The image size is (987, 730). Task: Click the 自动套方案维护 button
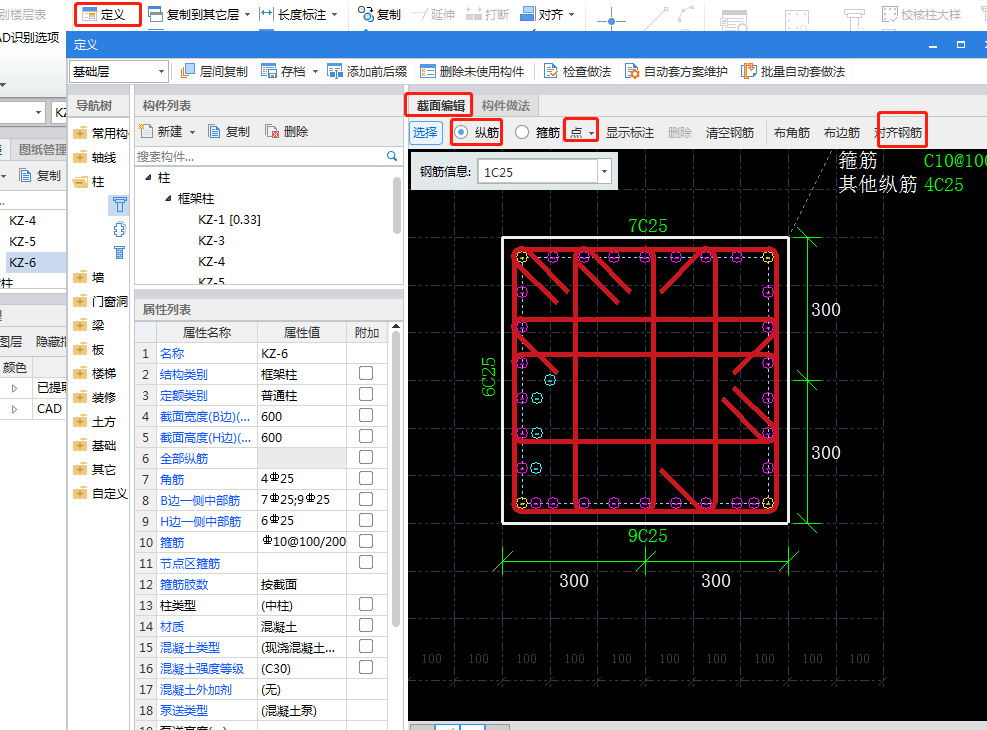[676, 72]
